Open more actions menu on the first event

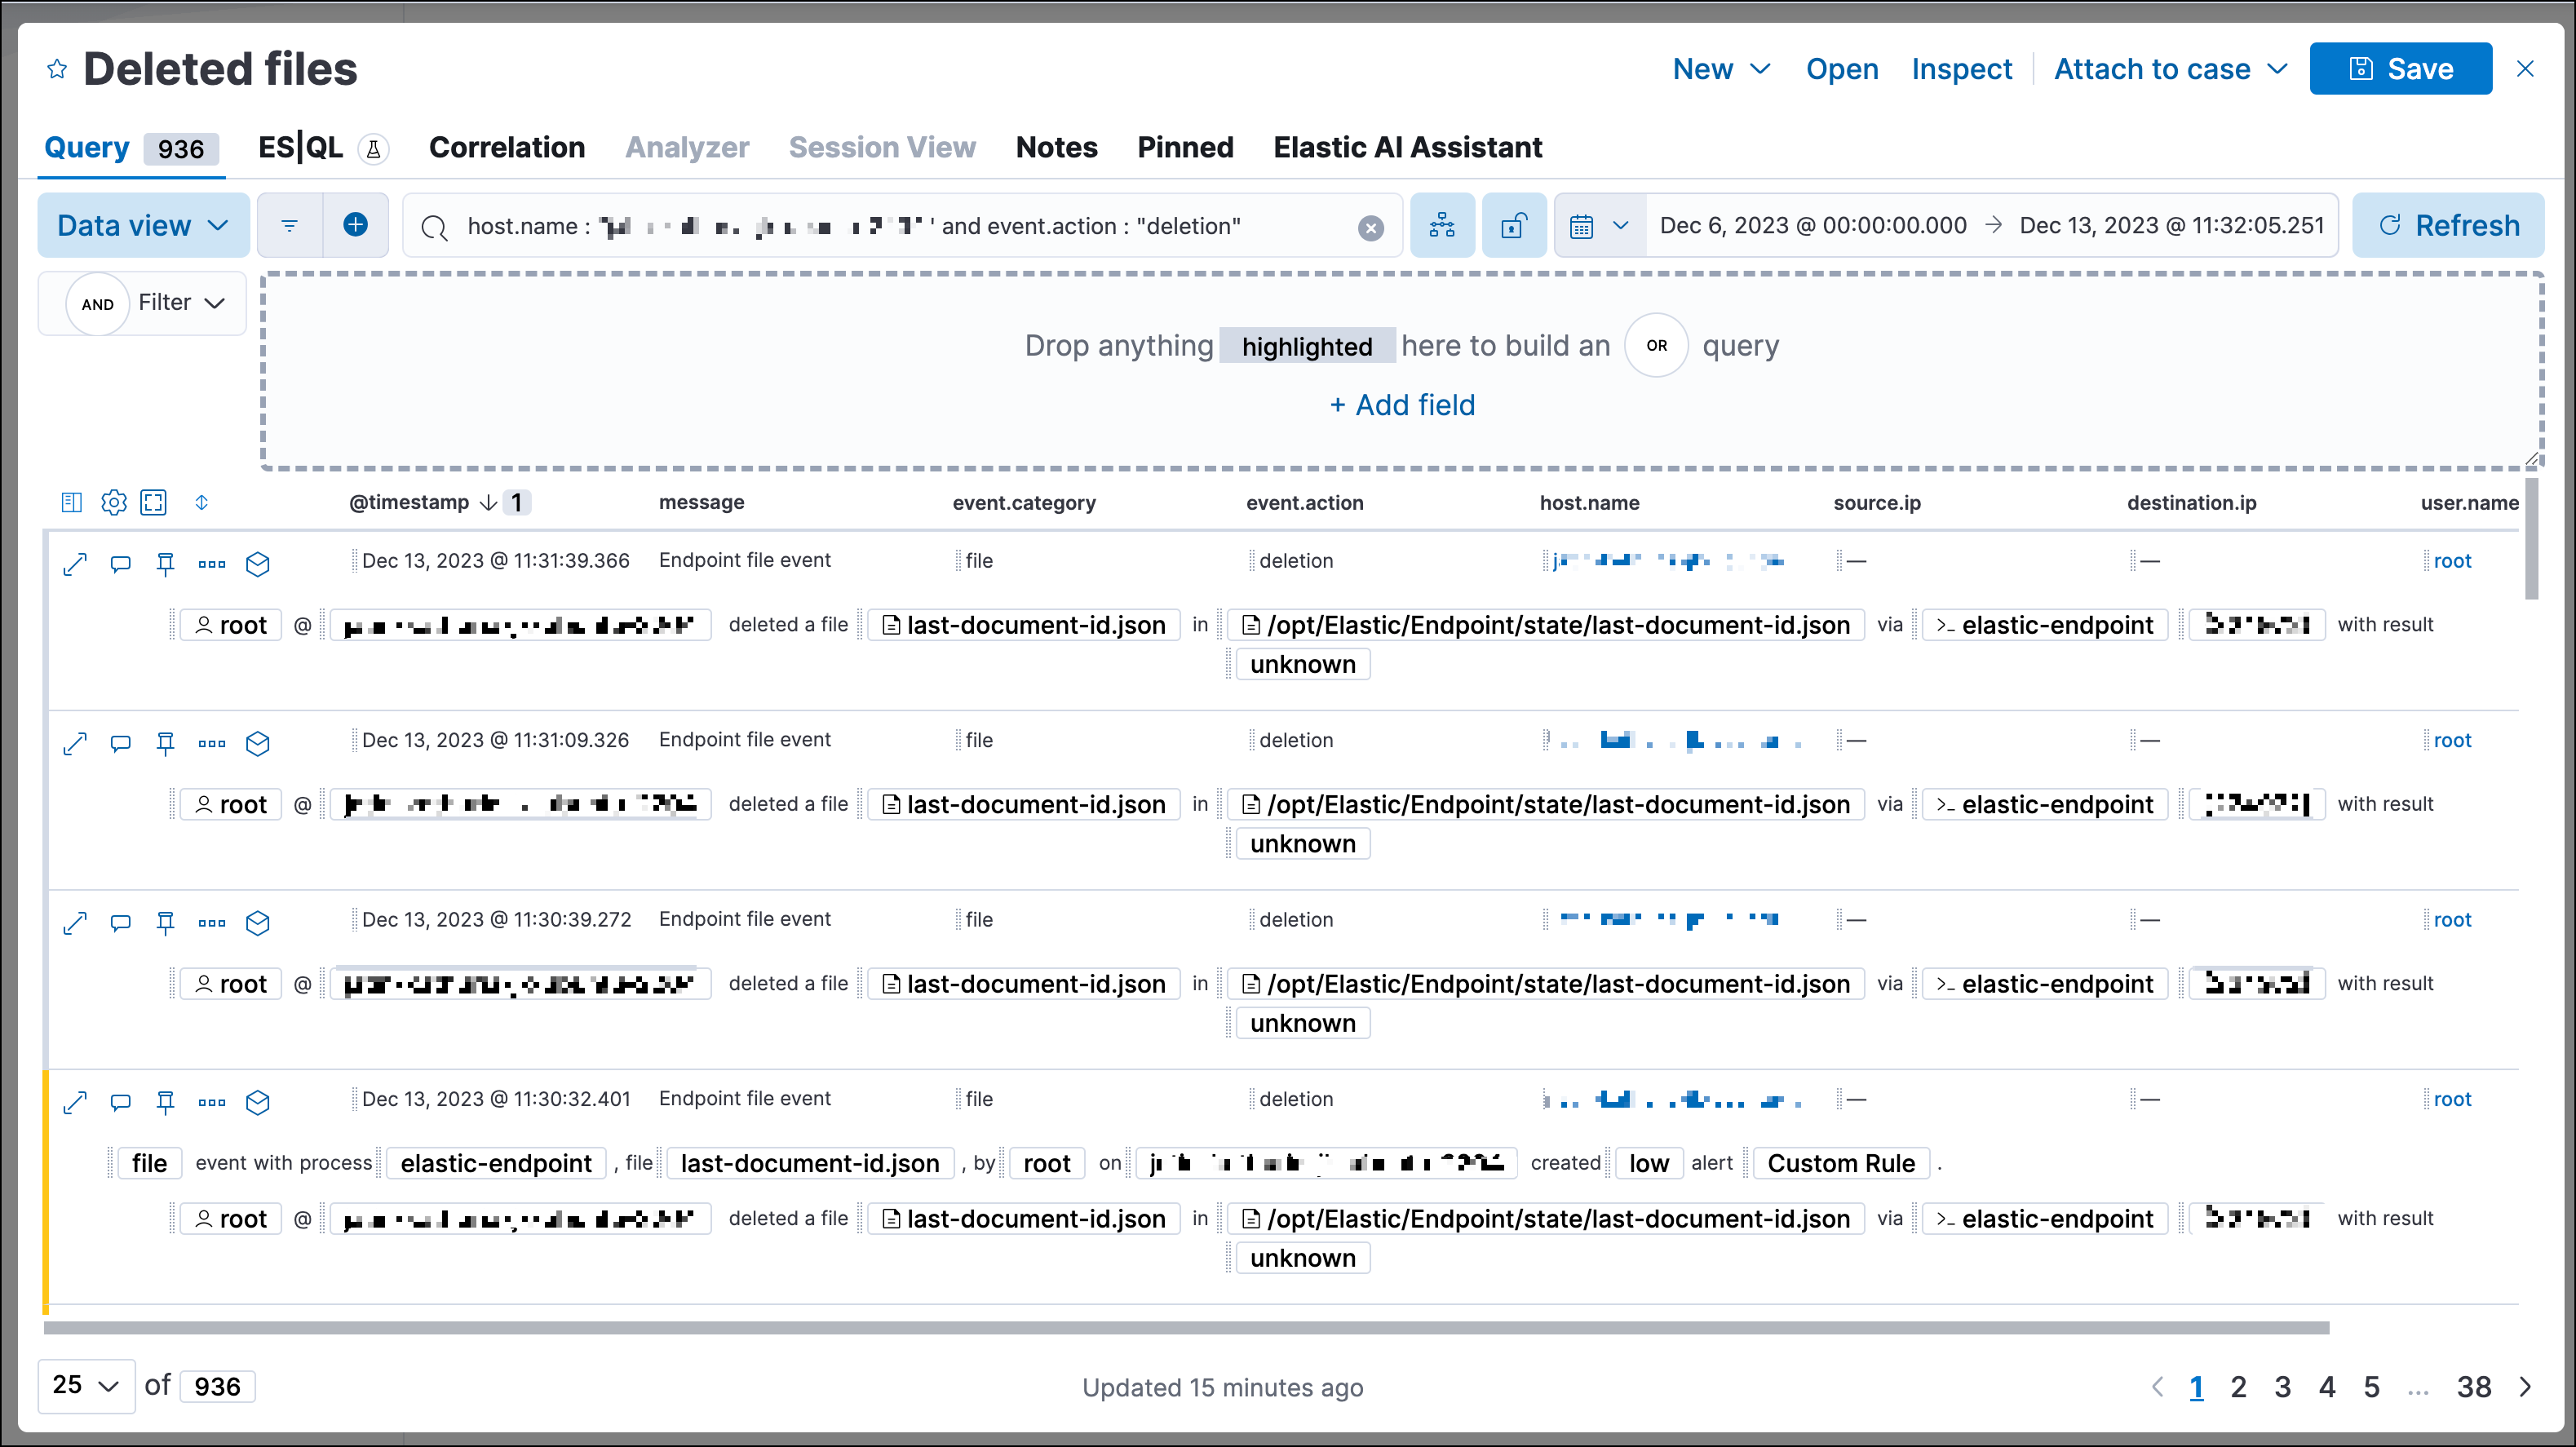point(211,563)
